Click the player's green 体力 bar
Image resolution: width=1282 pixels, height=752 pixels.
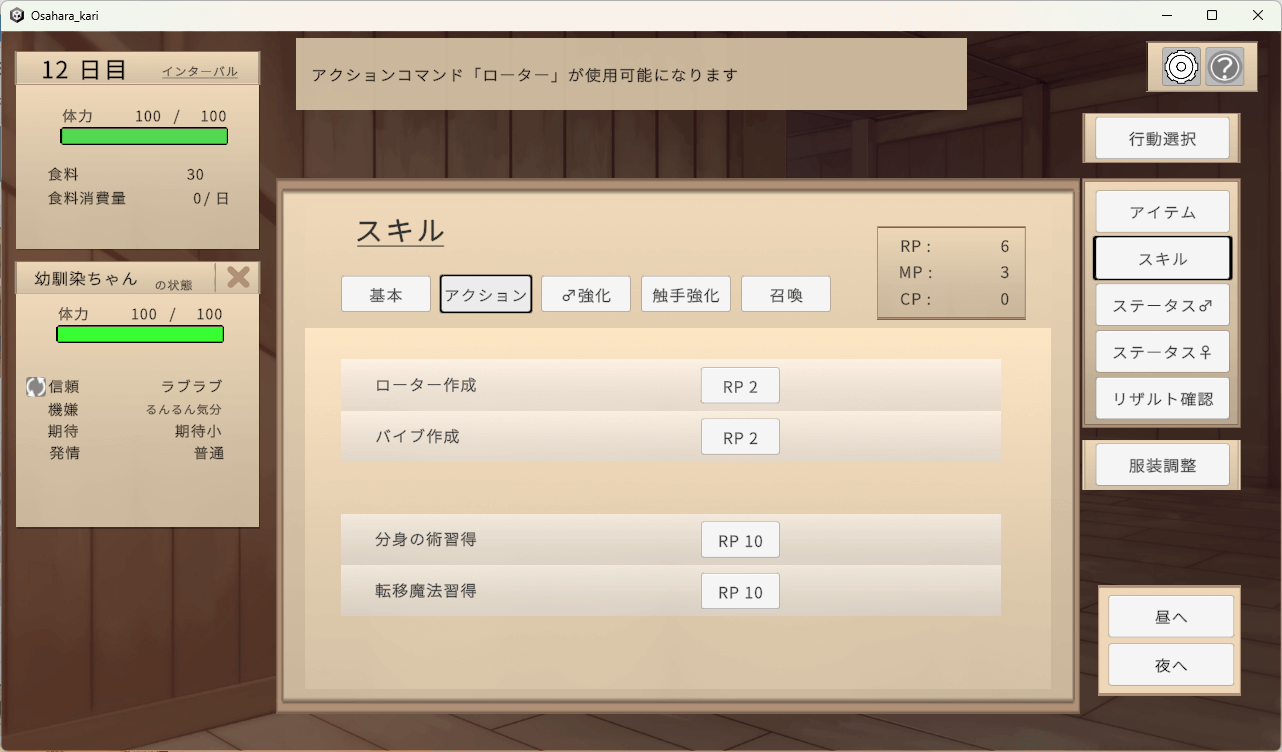point(144,137)
